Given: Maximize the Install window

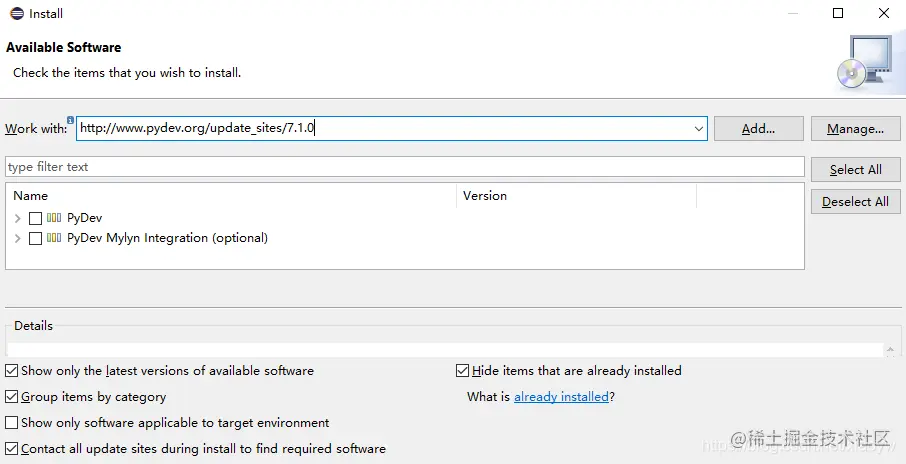Looking at the screenshot, I should (x=838, y=13).
